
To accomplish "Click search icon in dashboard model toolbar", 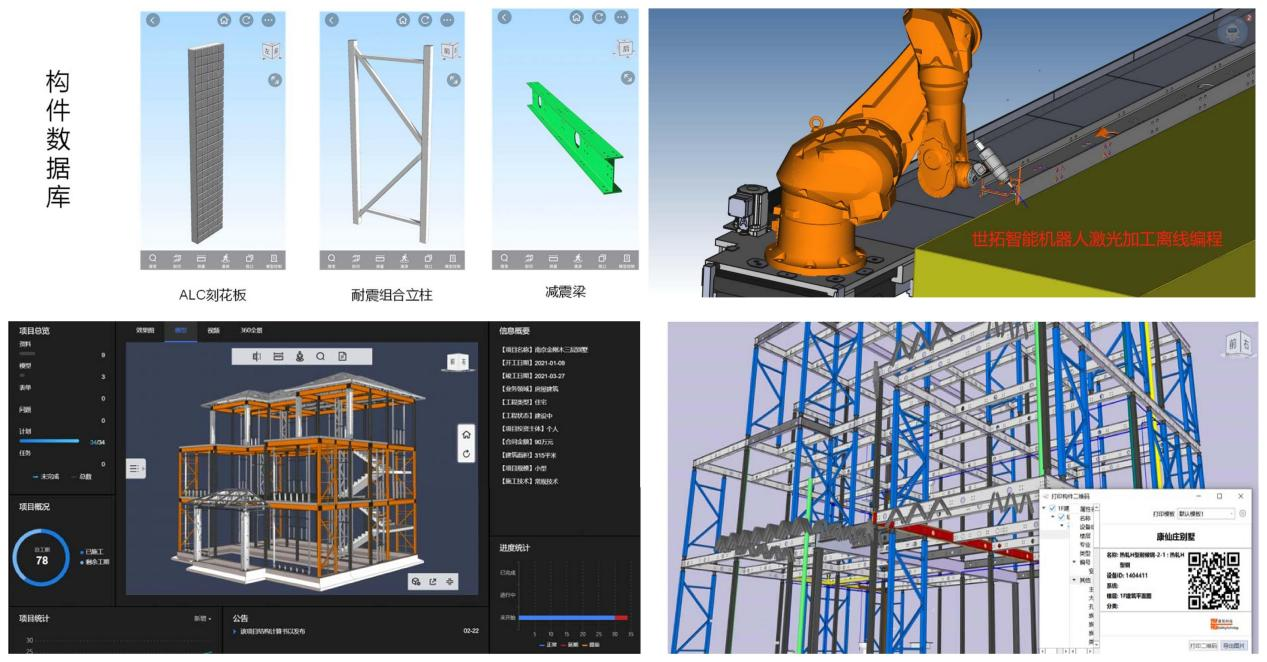I will pos(320,356).
